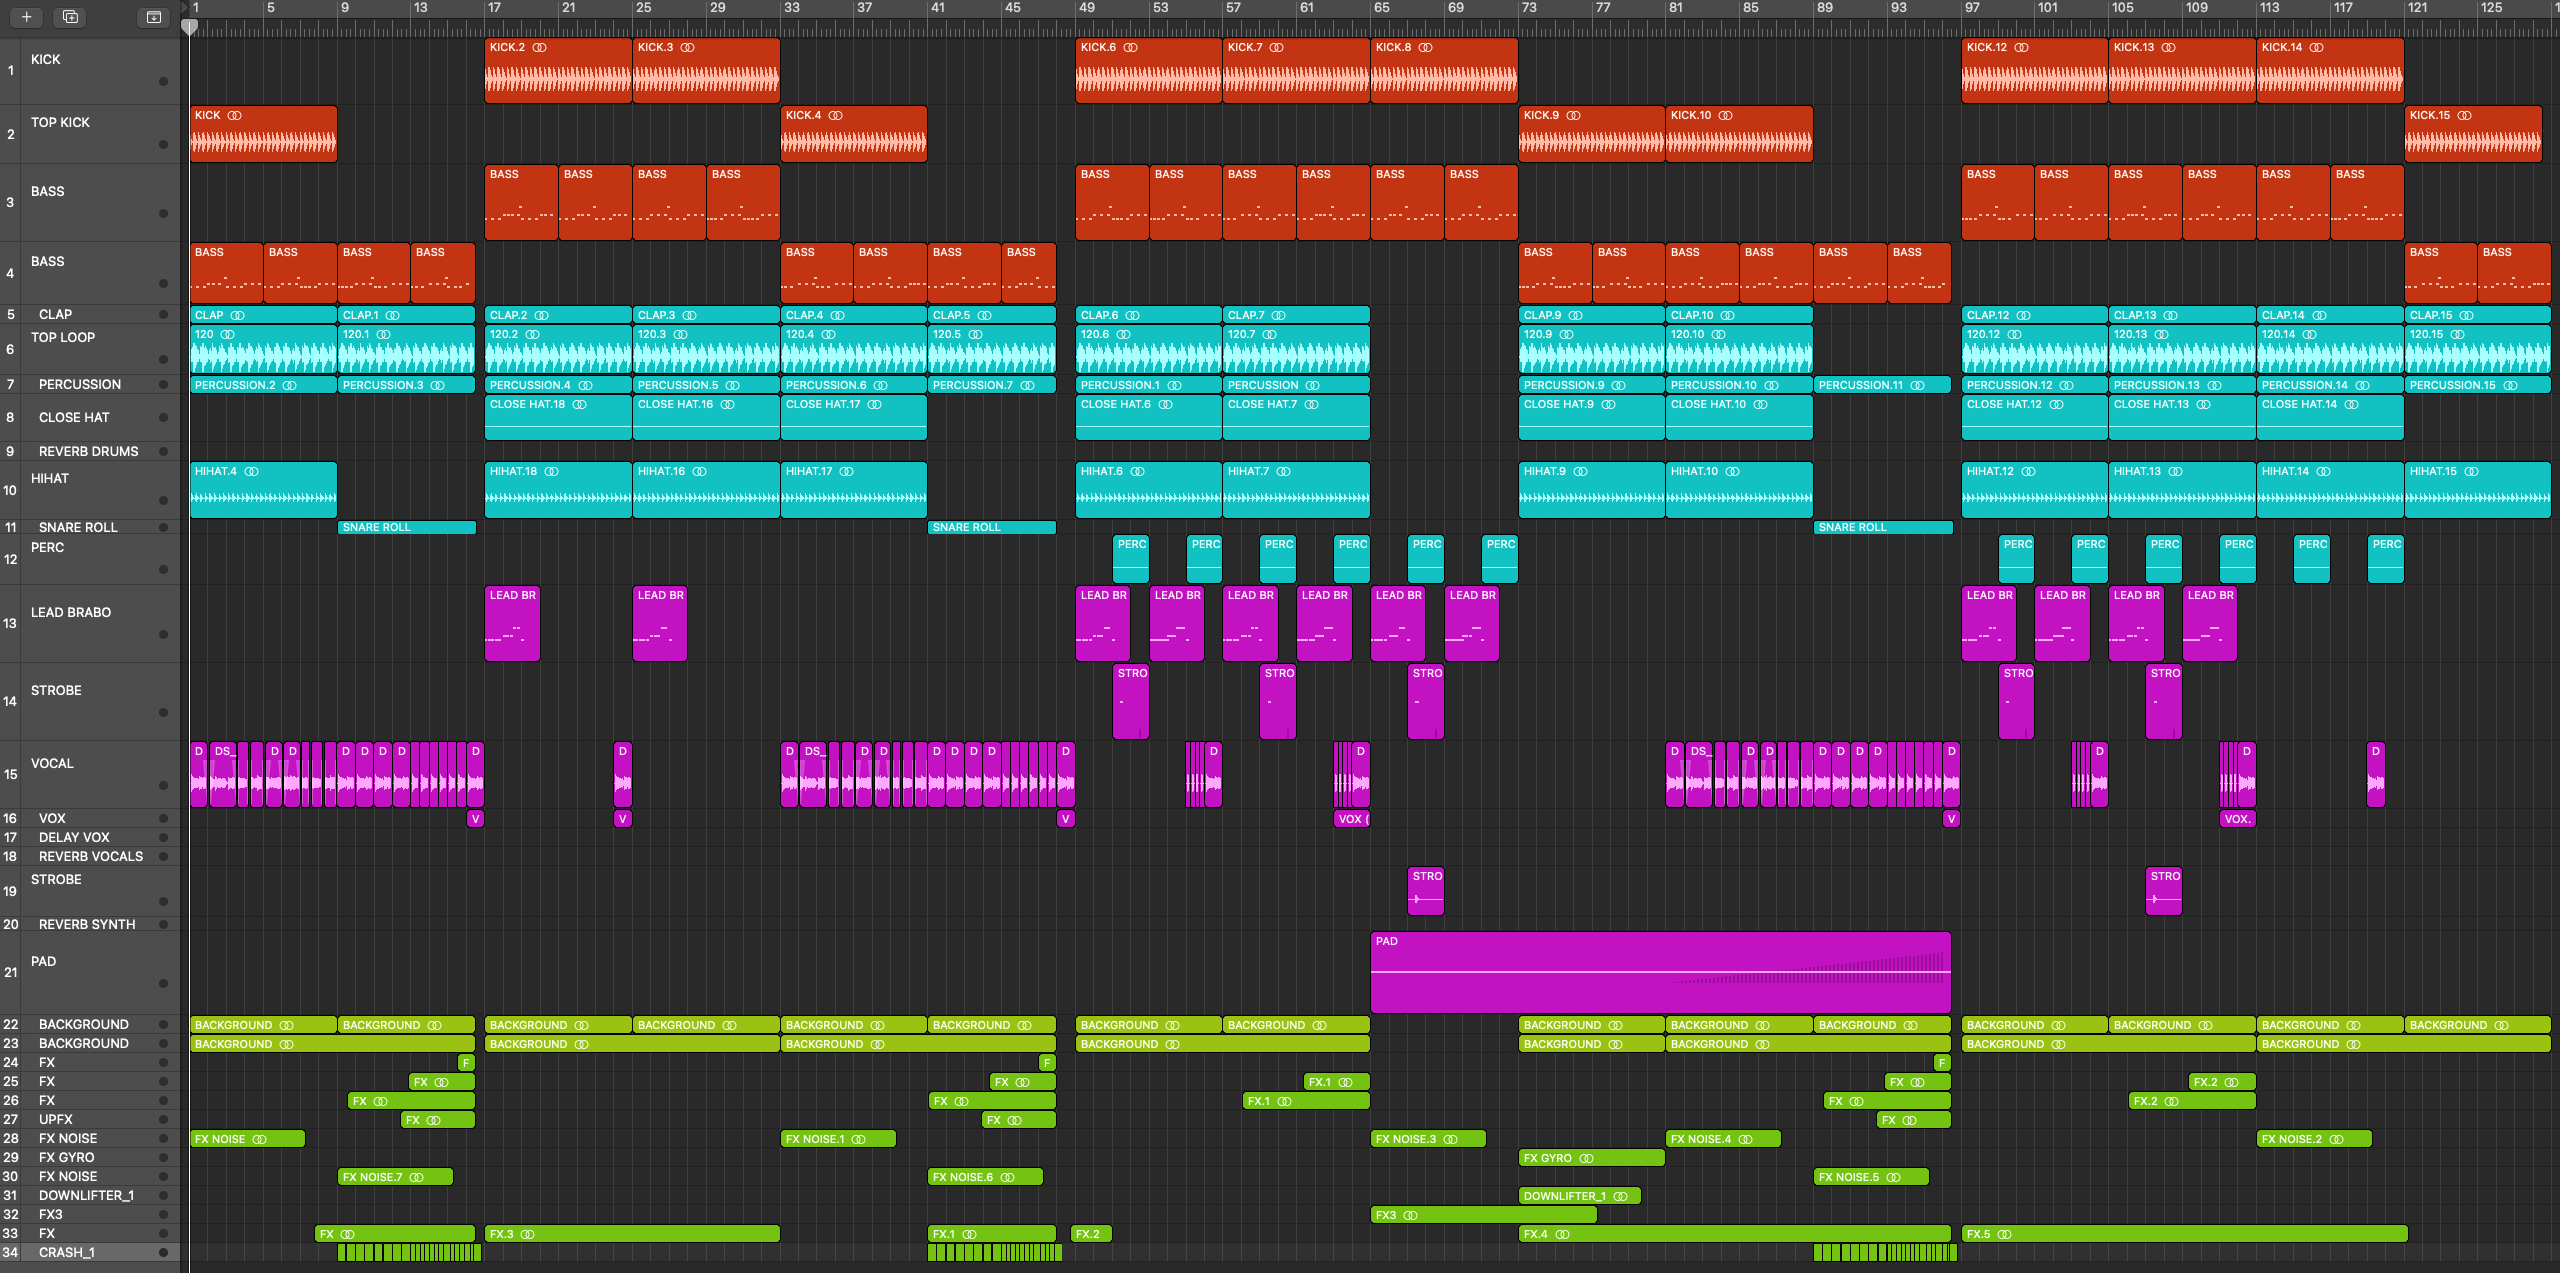2560x1273 pixels.
Task: Click the loop icon on FX NOISE.3 region
Action: (x=1450, y=1139)
